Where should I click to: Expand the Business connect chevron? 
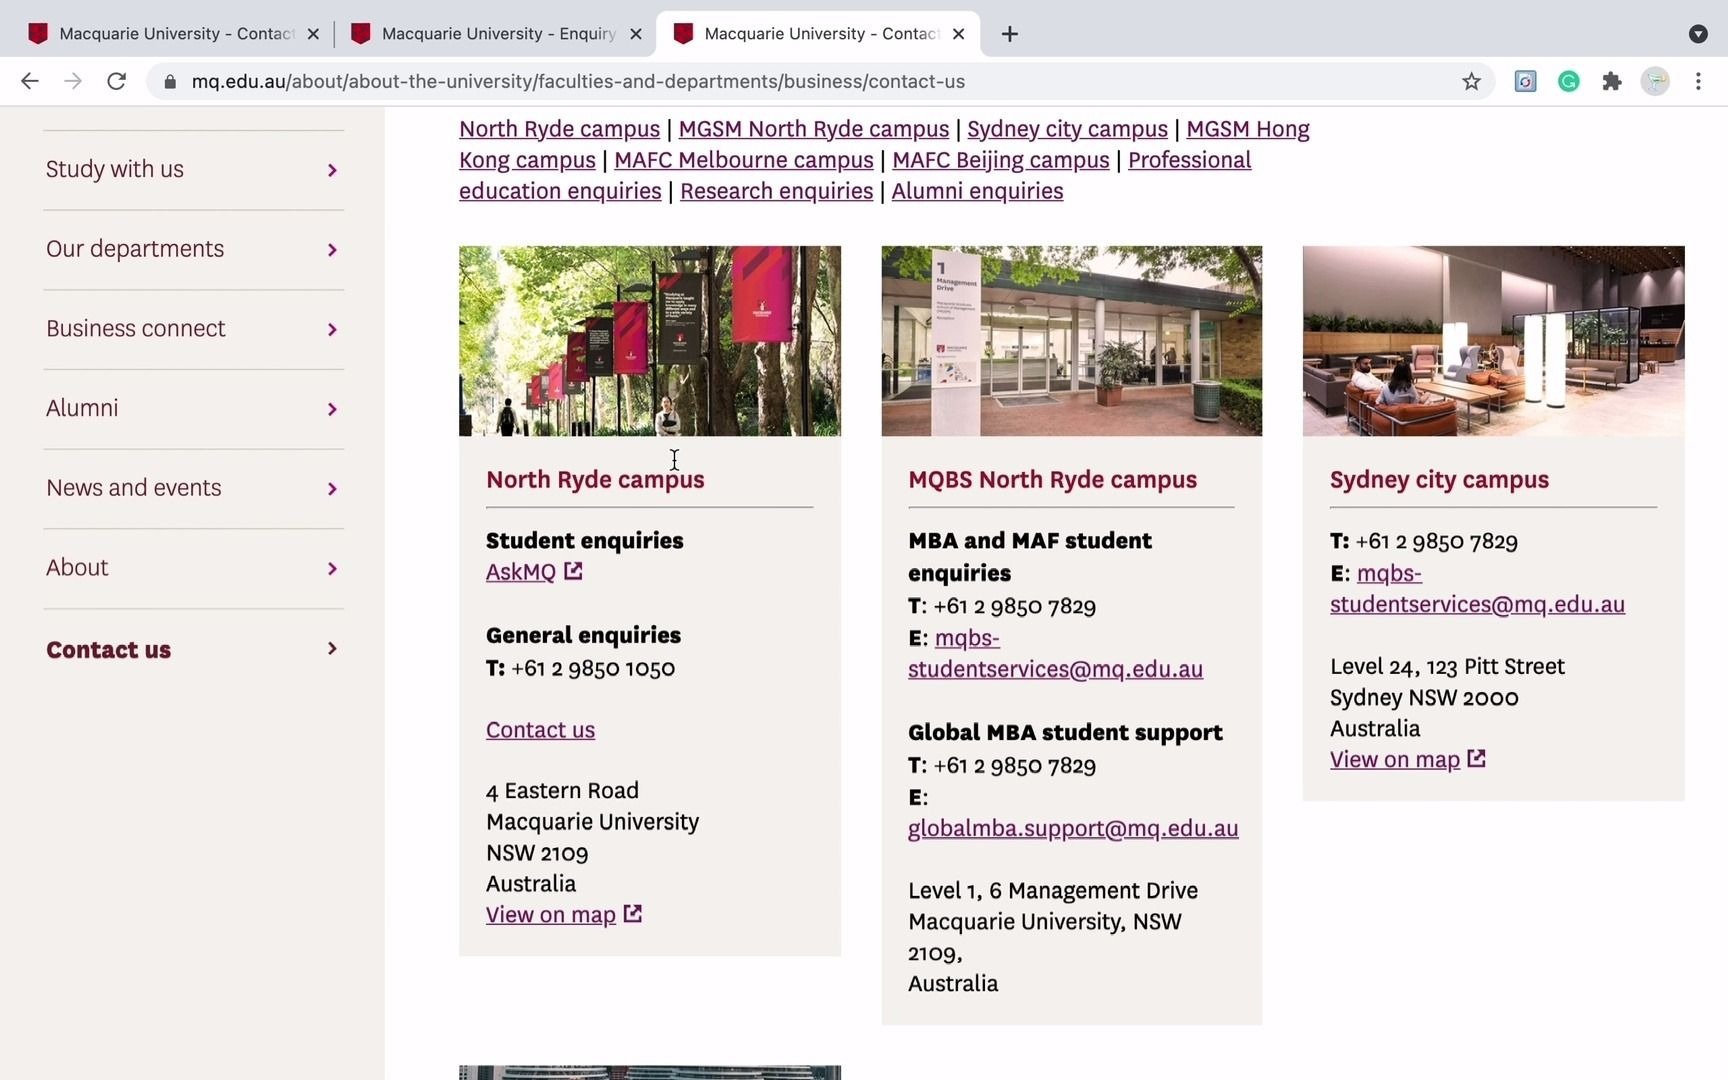pos(332,330)
